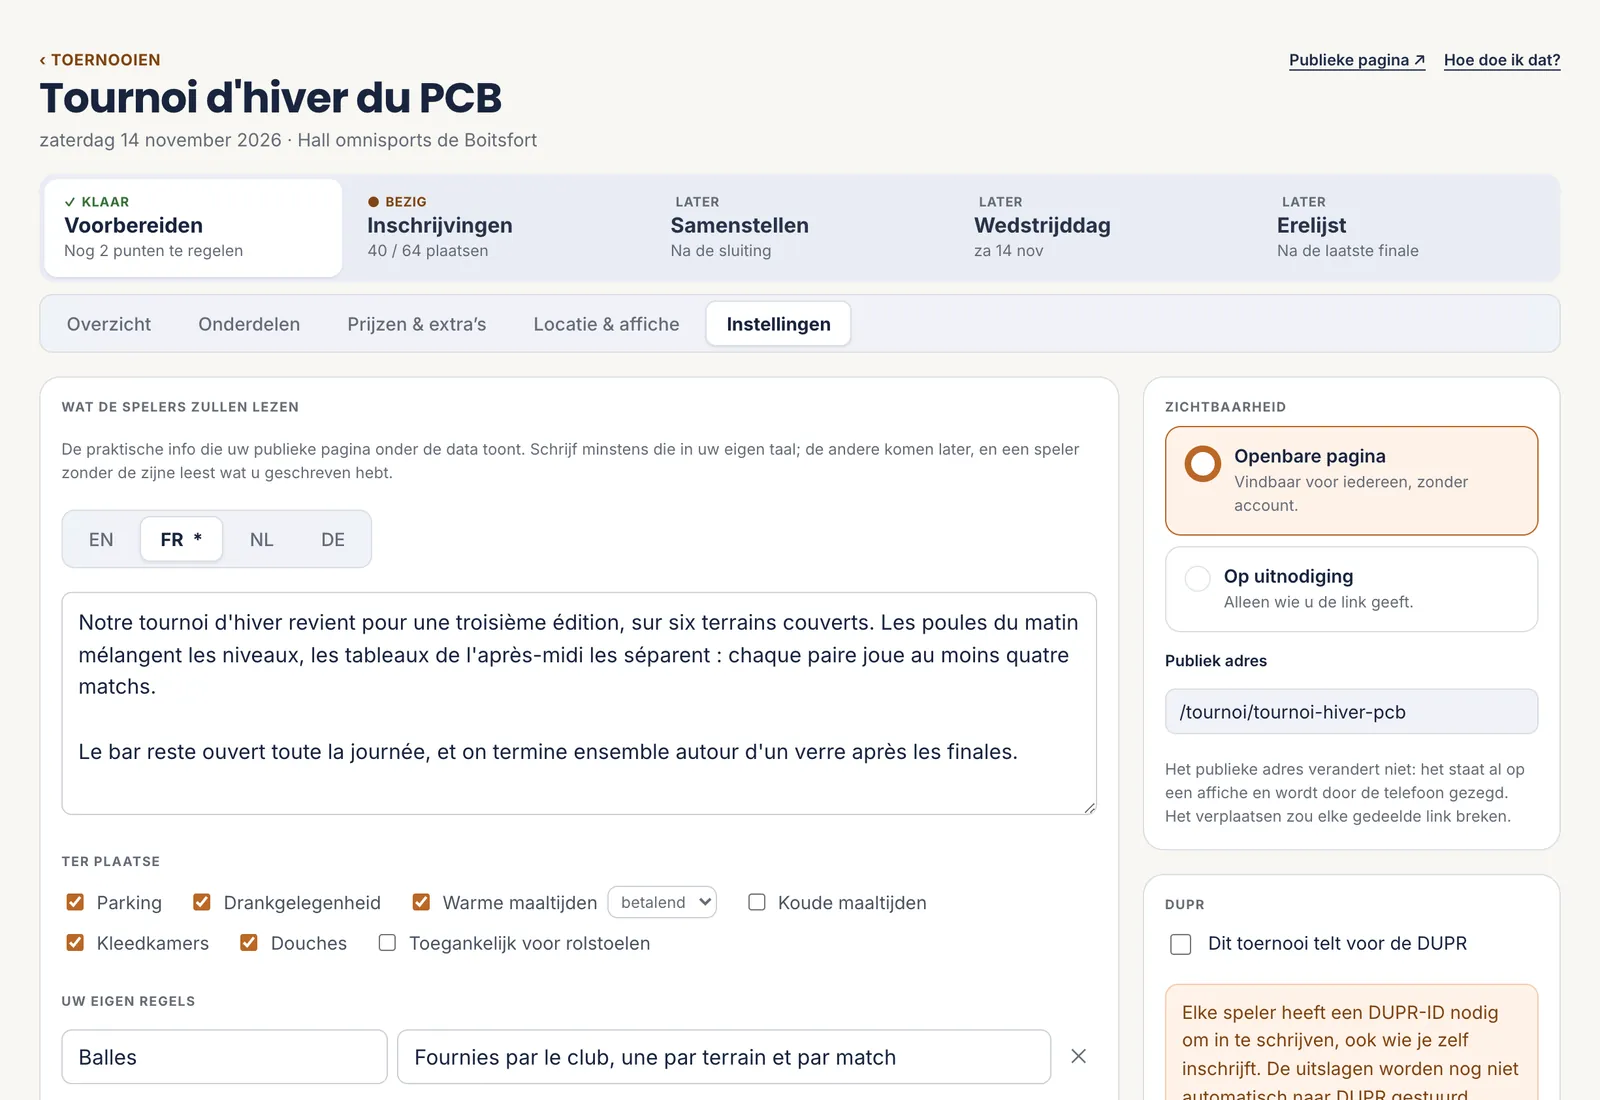Screen dimensions: 1600x1100
Task: Enable Toegankelijk voor rolstoelen
Action: (387, 942)
